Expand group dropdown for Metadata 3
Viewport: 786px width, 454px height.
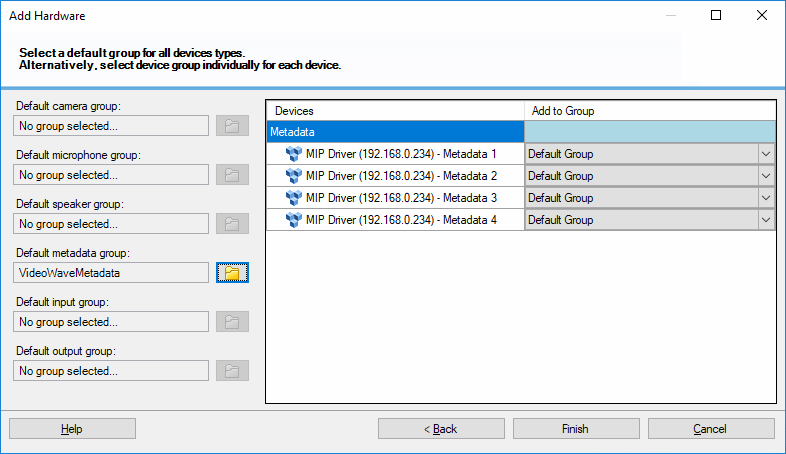pyautogui.click(x=765, y=198)
